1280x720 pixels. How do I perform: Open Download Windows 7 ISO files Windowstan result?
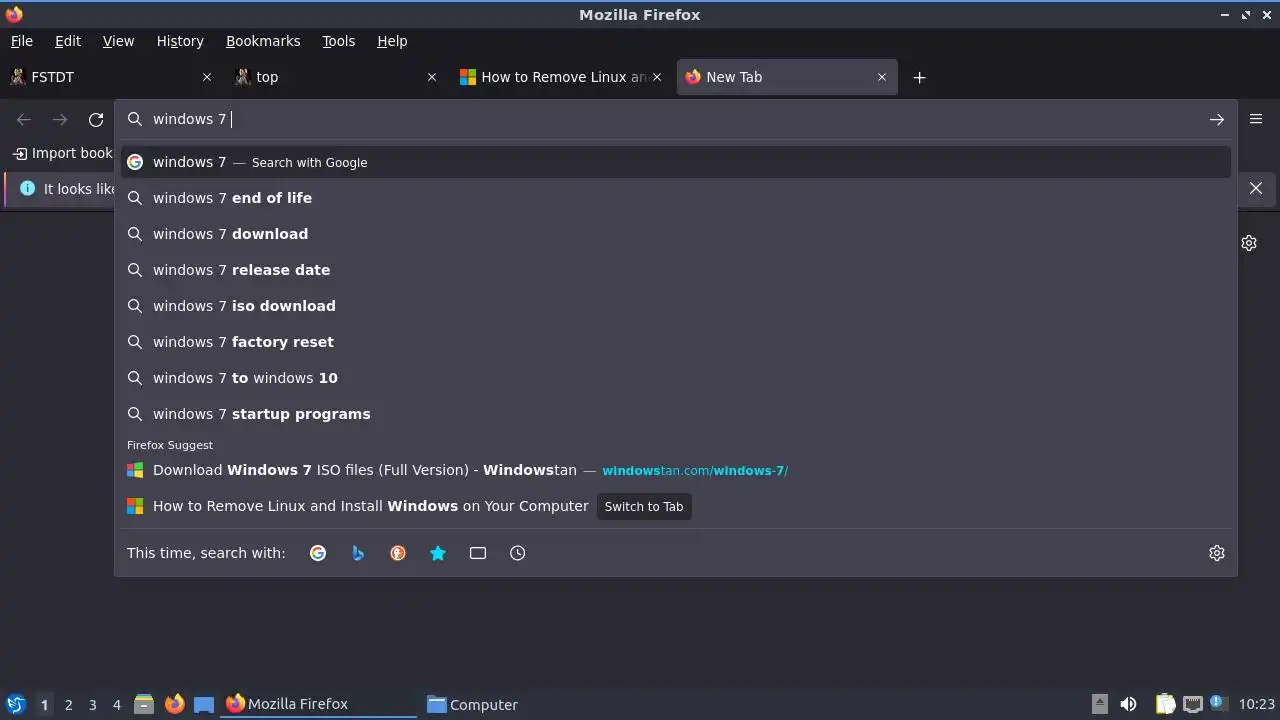pyautogui.click(x=676, y=470)
